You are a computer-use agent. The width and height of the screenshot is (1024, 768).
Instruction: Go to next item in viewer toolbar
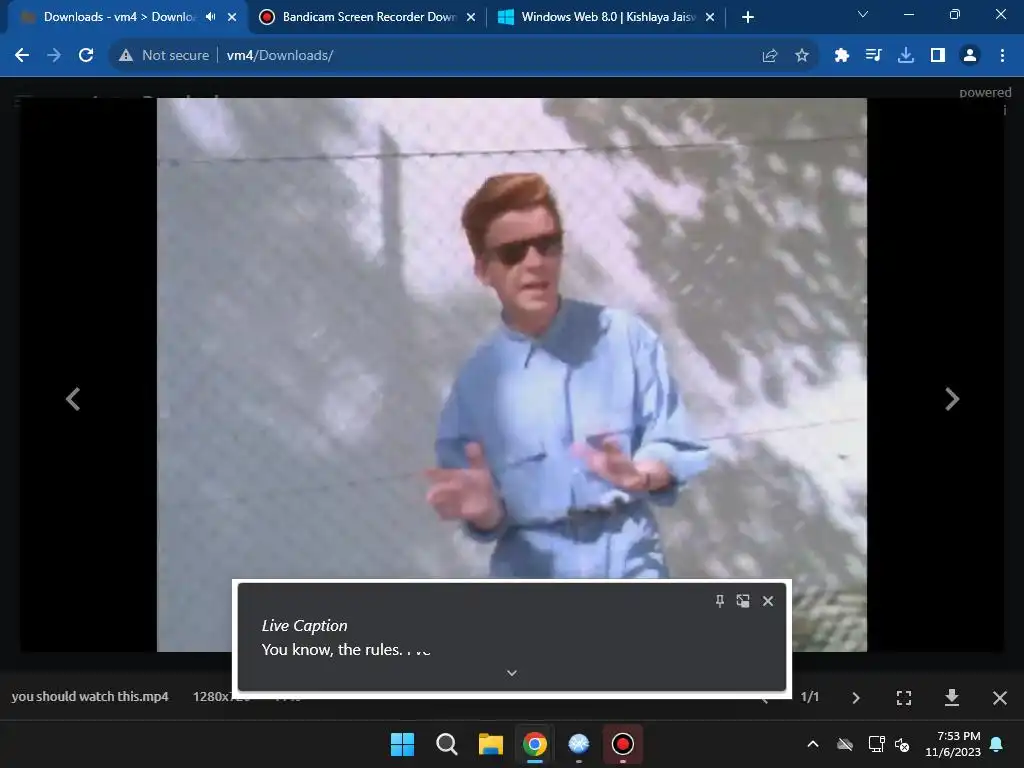pyautogui.click(x=856, y=698)
